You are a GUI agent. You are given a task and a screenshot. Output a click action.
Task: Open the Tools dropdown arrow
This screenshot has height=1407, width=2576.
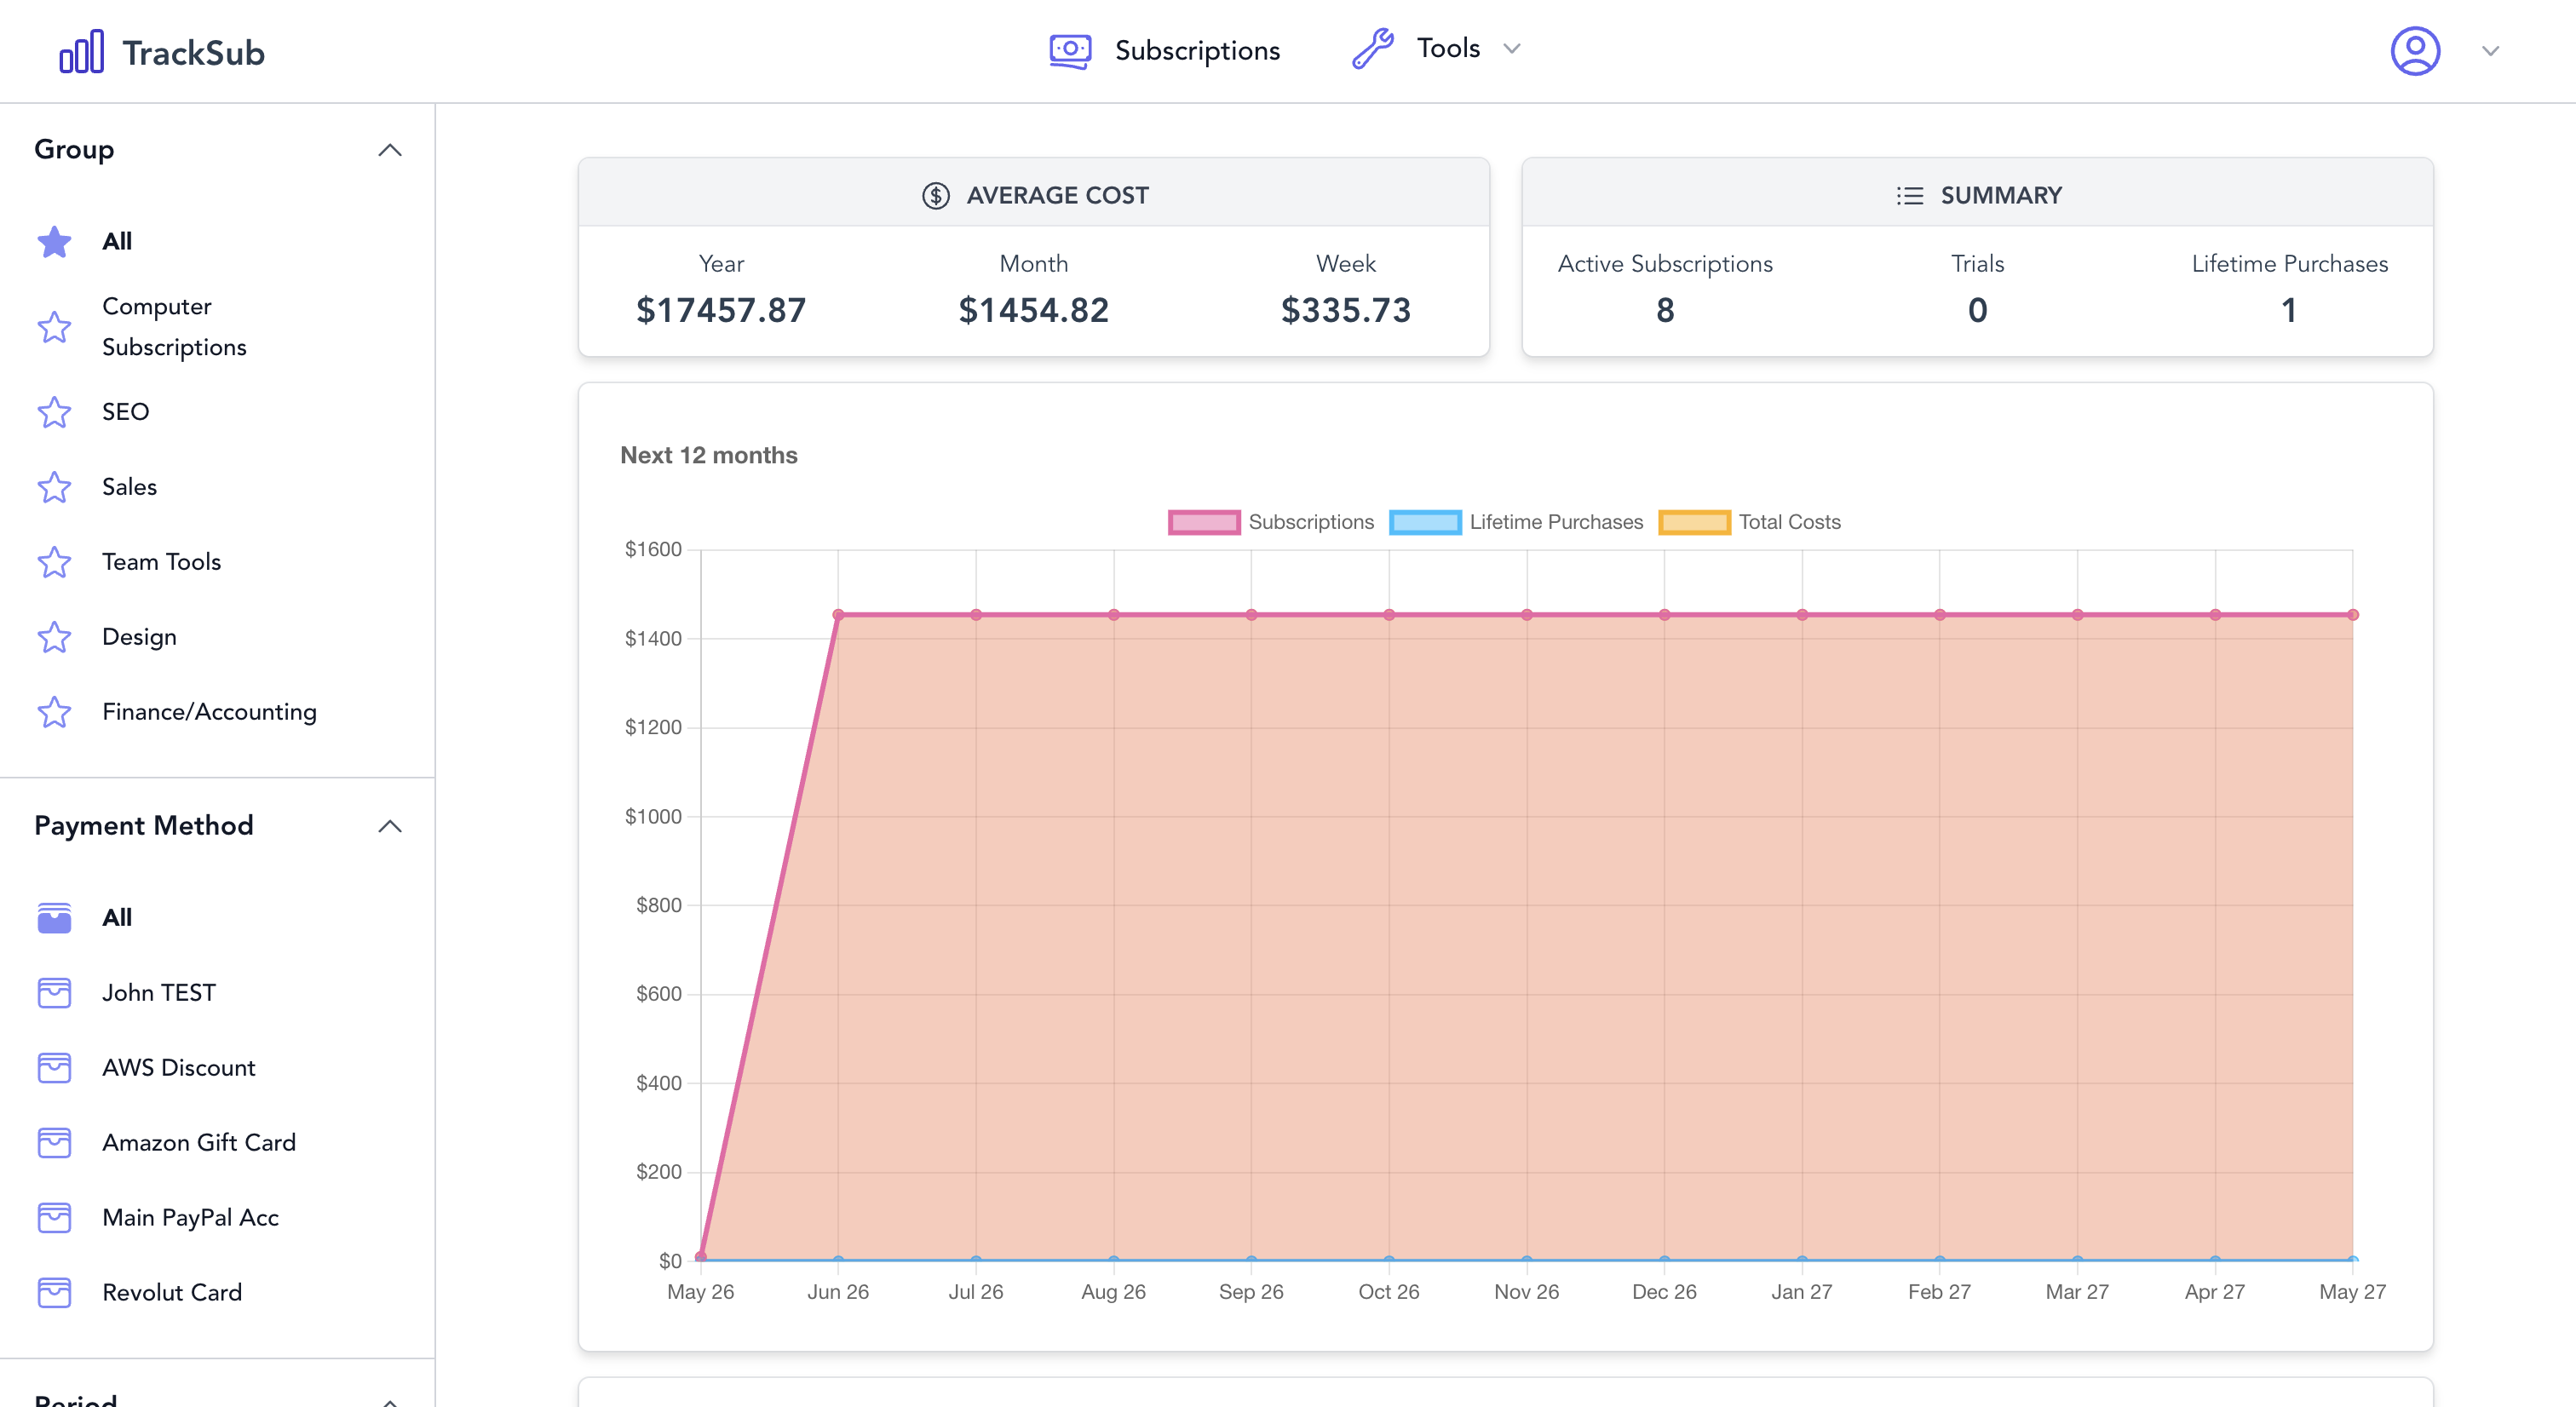[1512, 48]
